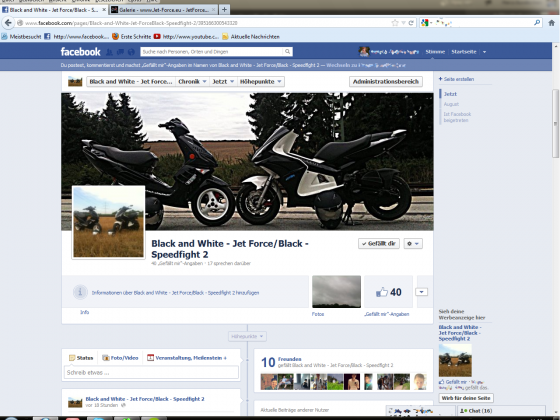Click the first friend avatar in Freunden box
This screenshot has width=560, height=420.
click(x=269, y=381)
